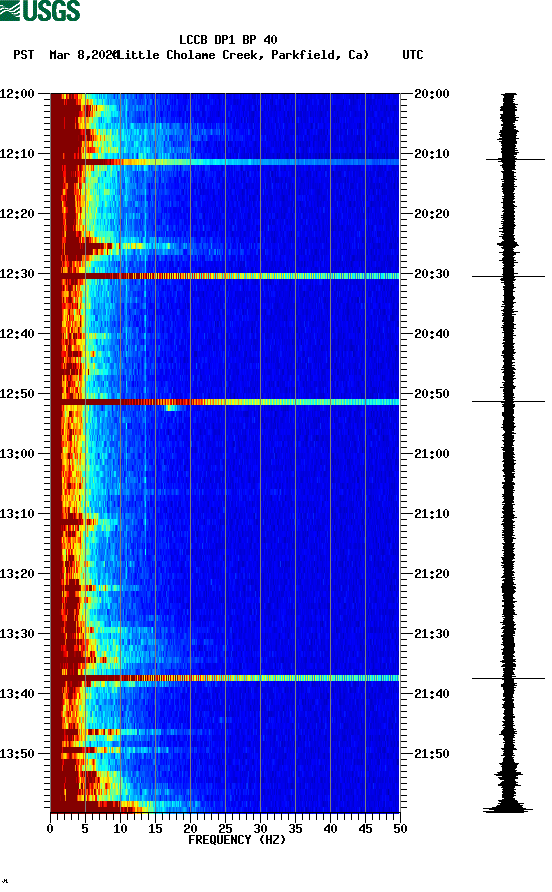Click the '20' frequency axis tick label
The image size is (552, 892).
point(190,829)
